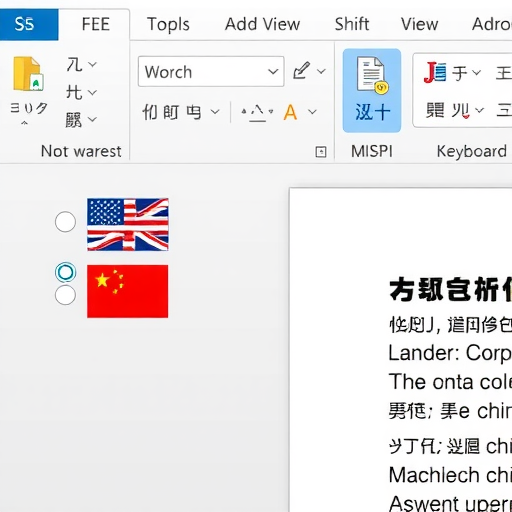
Task: Expand third small dropdown in clipboard group
Action: pyautogui.click(x=92, y=119)
